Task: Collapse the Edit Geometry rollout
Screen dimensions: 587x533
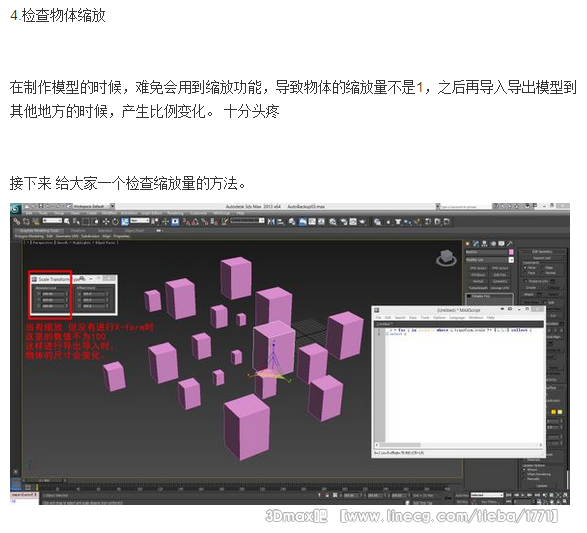Action: coord(543,252)
